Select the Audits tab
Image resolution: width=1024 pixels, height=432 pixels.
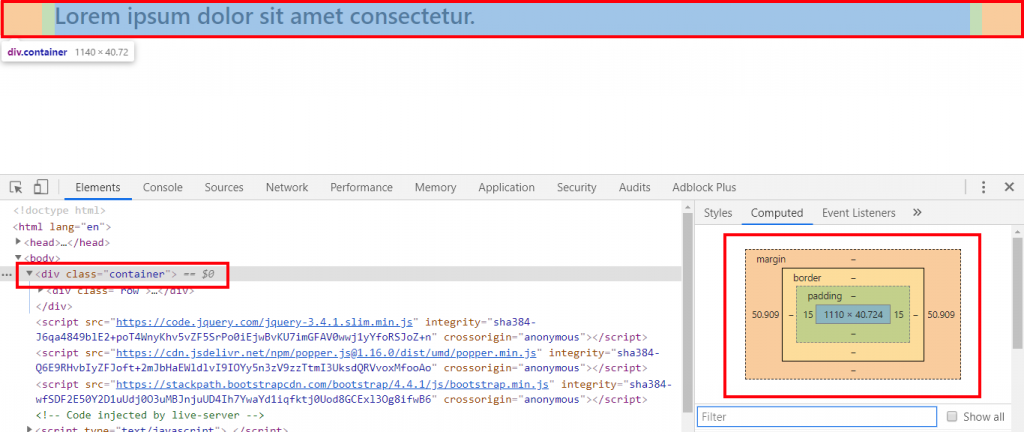[635, 187]
